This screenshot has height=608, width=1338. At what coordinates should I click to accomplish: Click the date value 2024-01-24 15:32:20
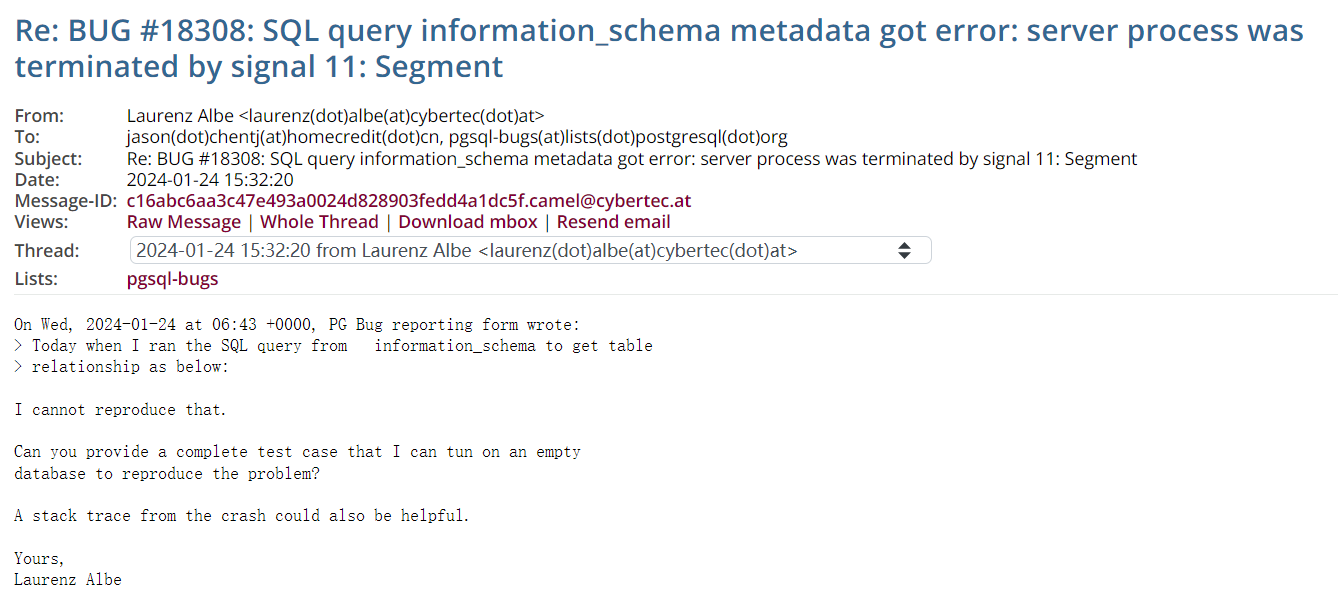[x=210, y=180]
